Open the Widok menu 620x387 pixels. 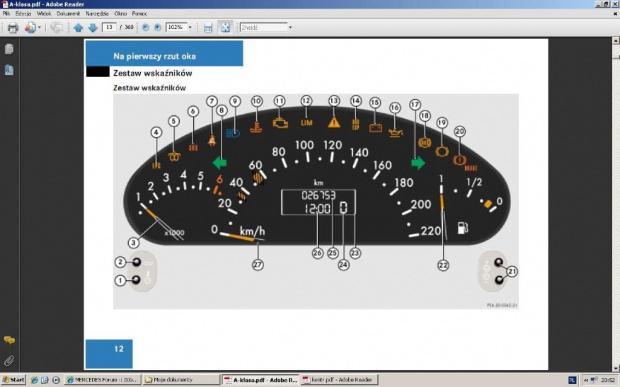coord(44,13)
